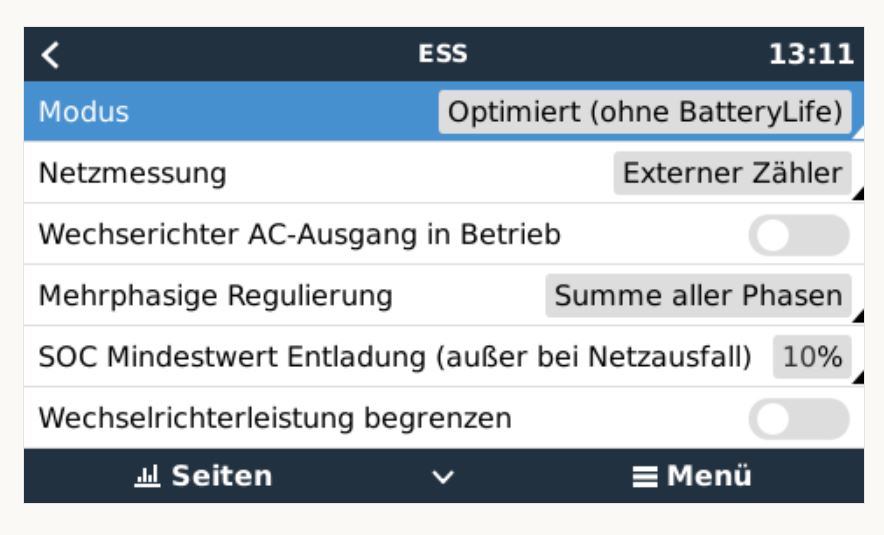Go back using the top-left arrow
The width and height of the screenshot is (884, 535).
(x=50, y=55)
